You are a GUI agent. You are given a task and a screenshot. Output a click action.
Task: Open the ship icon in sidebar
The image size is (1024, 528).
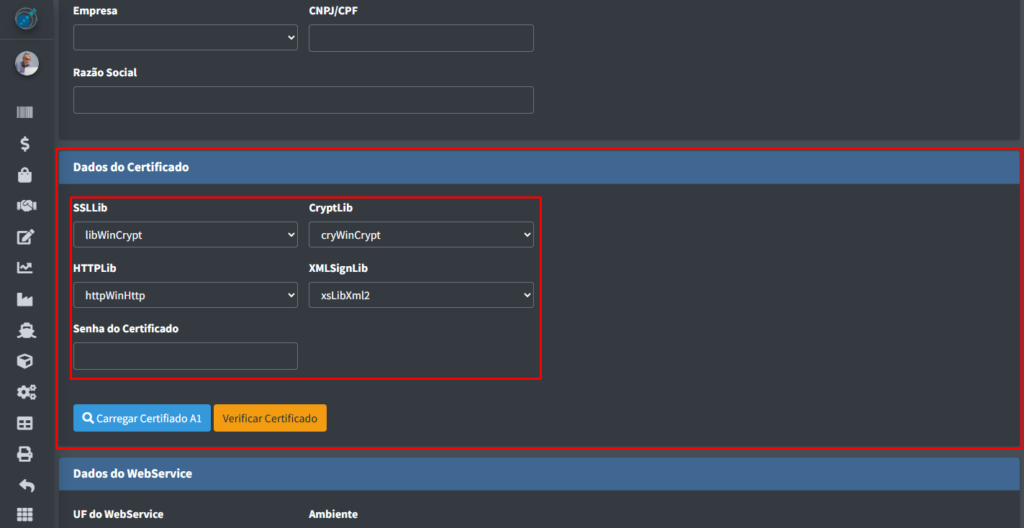pos(26,330)
